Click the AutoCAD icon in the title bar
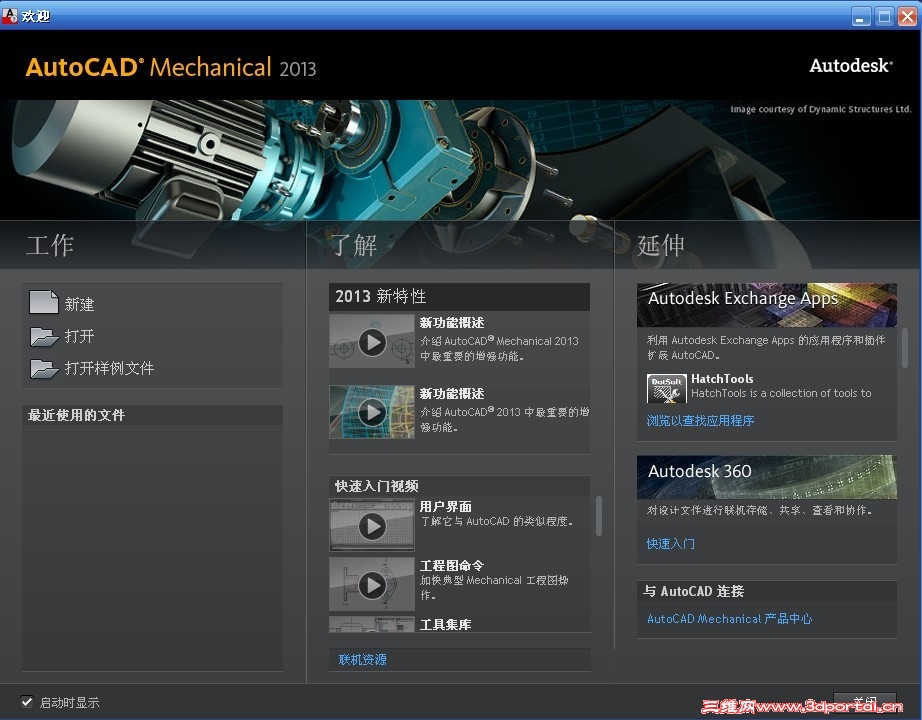This screenshot has height=720, width=922. coord(10,15)
